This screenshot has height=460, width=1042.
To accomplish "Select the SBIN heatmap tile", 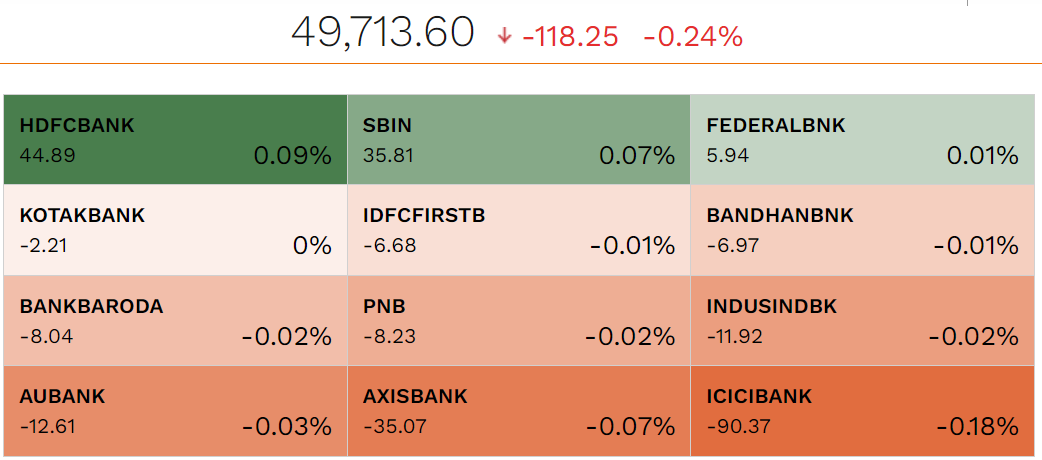I will [519, 140].
